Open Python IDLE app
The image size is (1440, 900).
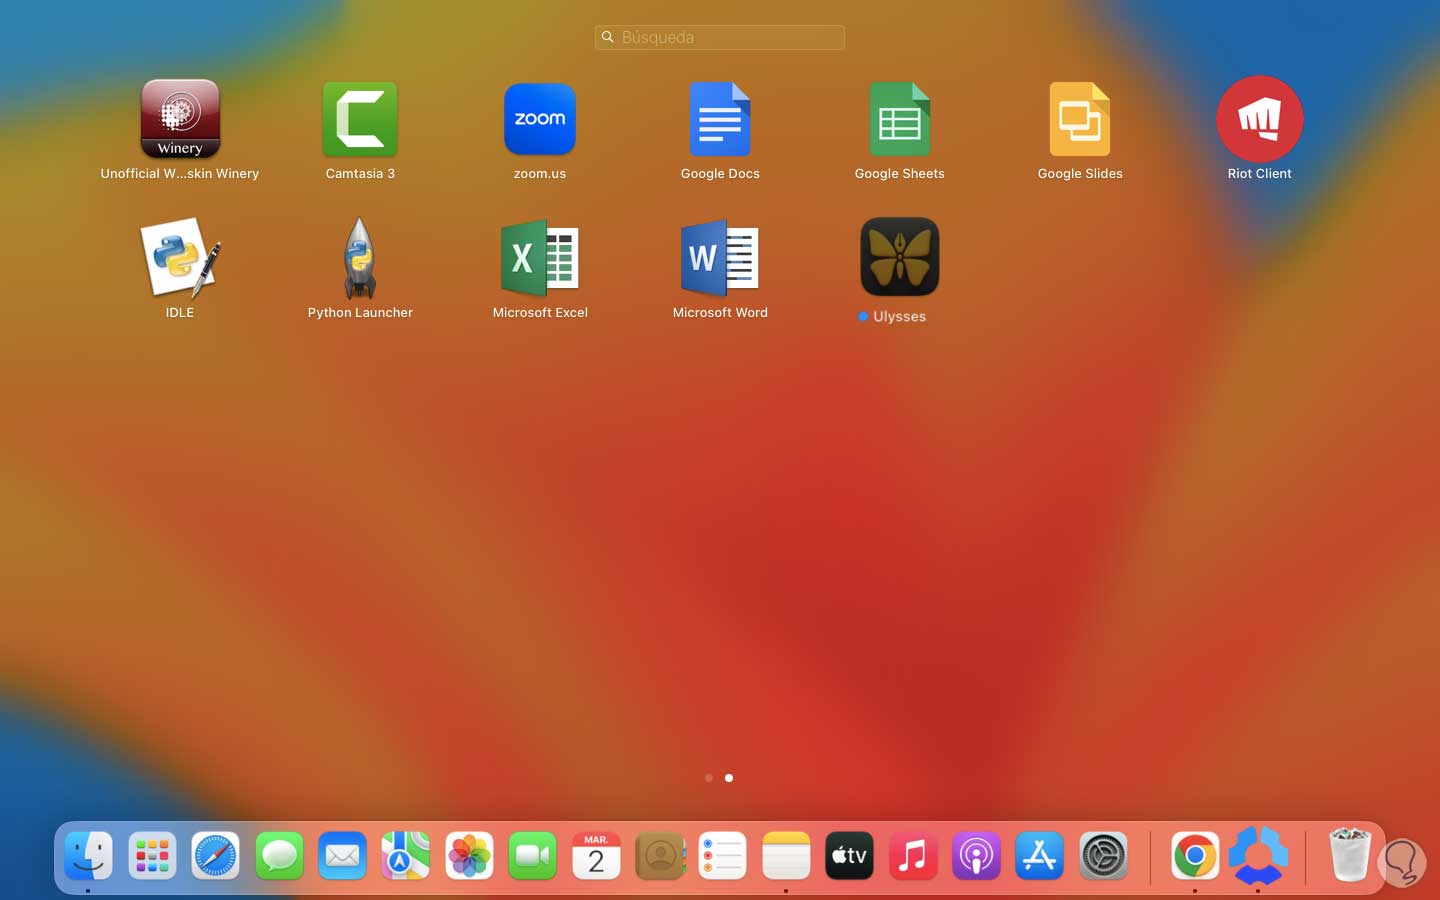tap(180, 258)
